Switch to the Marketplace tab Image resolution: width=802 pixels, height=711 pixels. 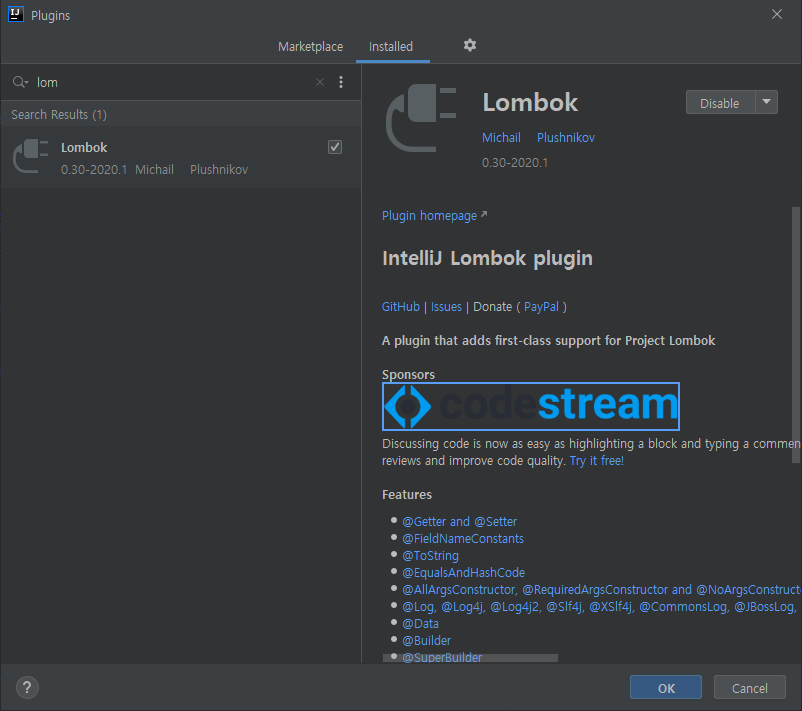(310, 47)
